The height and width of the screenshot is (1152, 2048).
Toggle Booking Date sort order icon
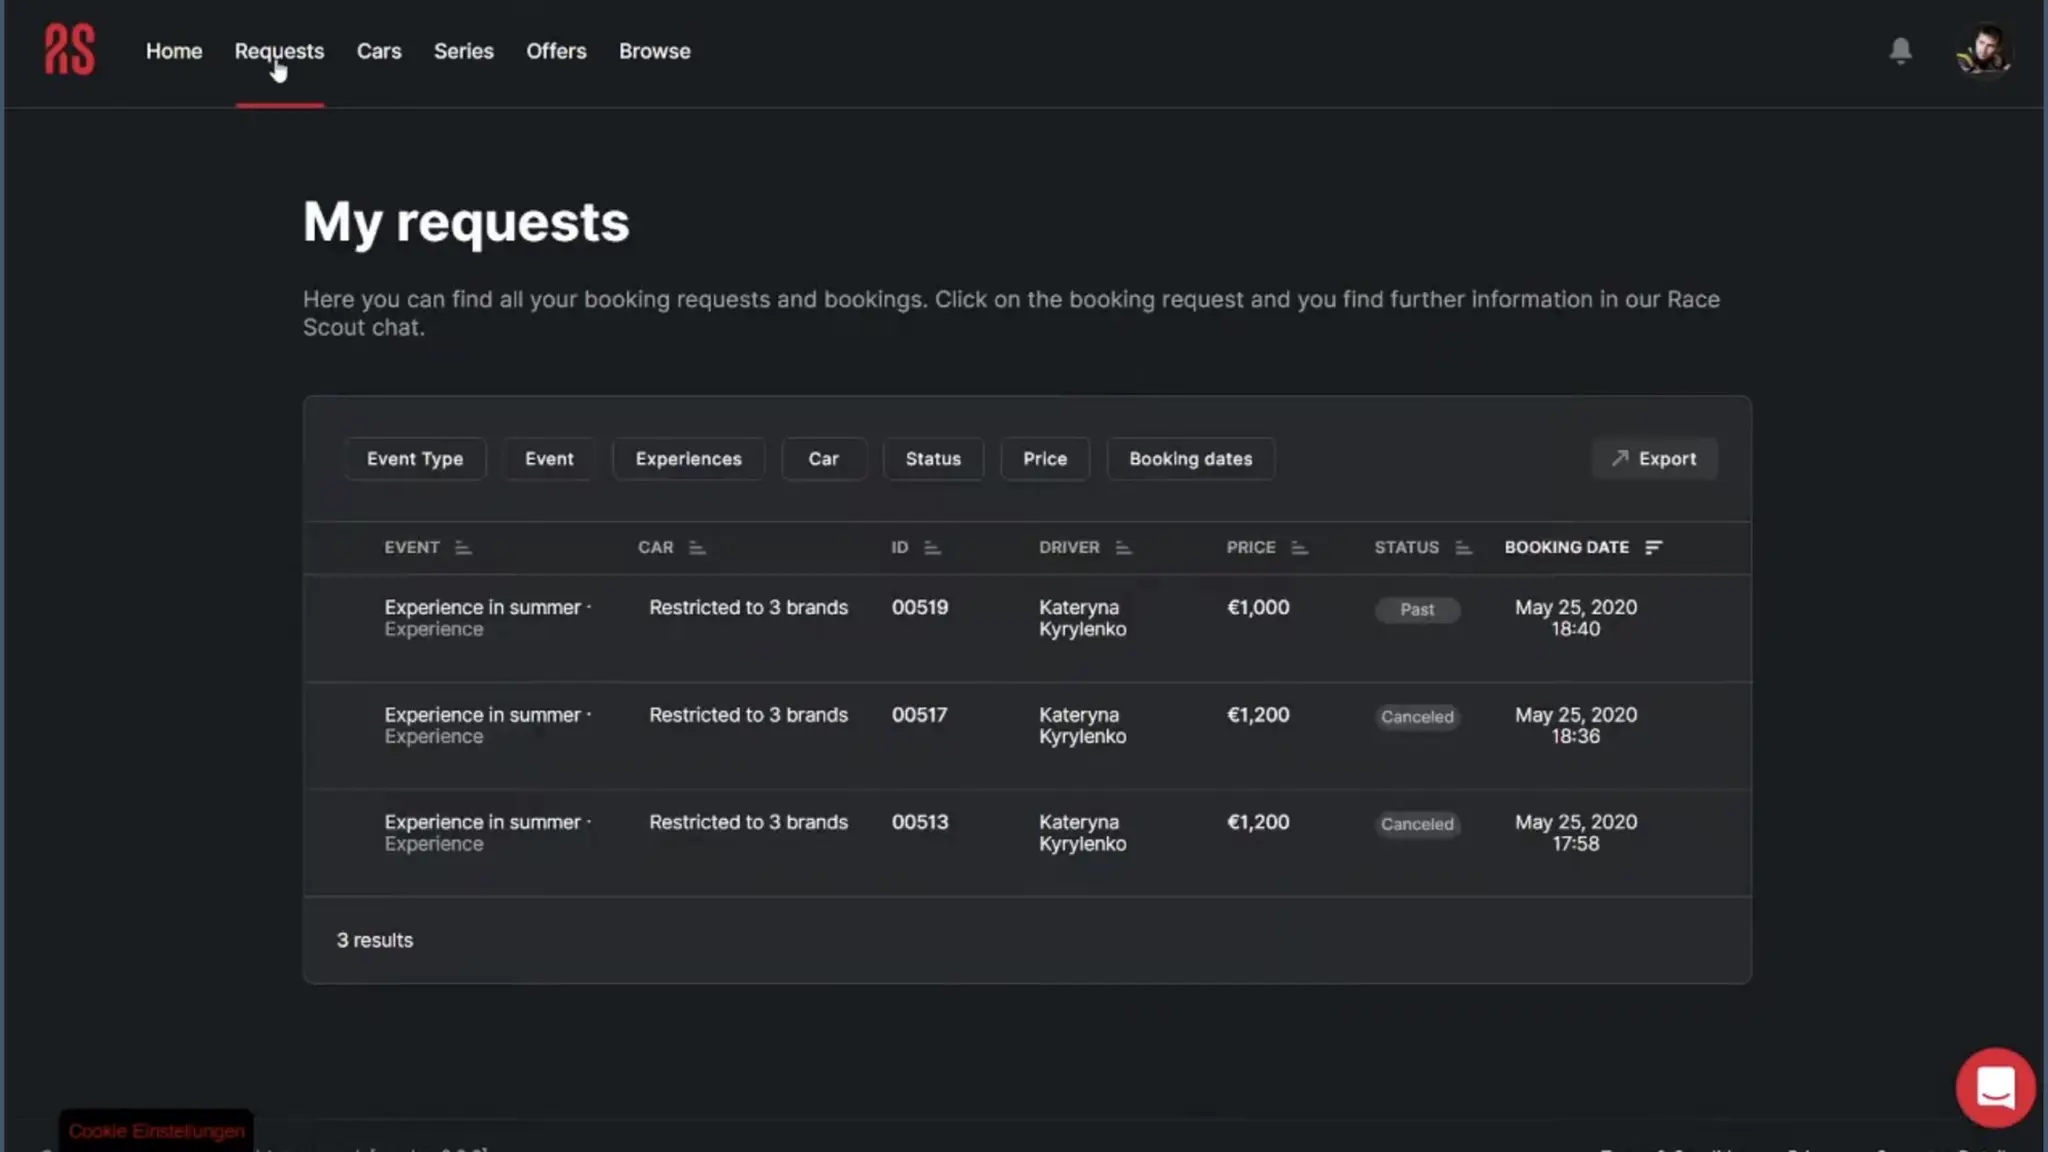point(1653,547)
